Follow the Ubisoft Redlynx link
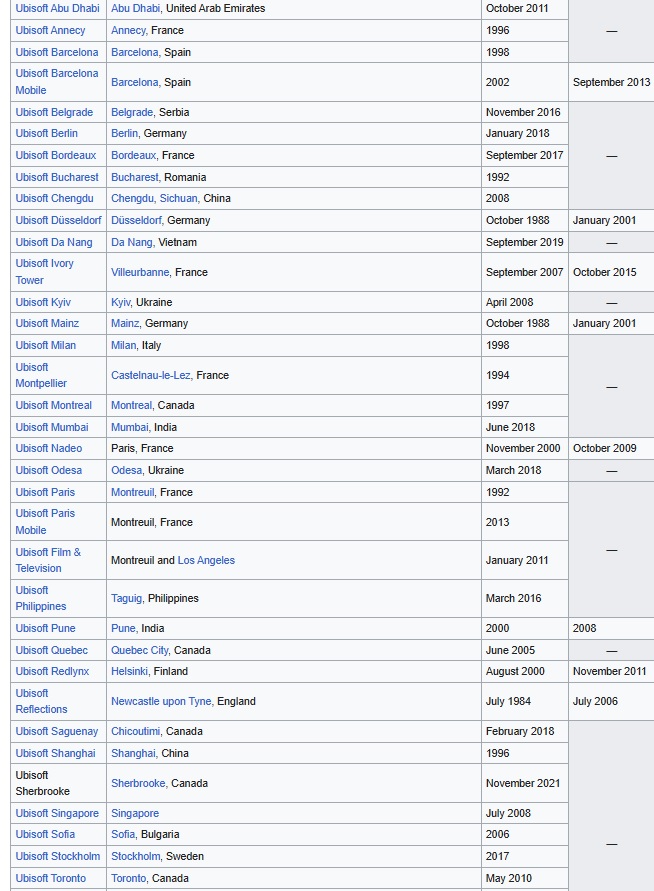This screenshot has width=654, height=891. pyautogui.click(x=52, y=672)
